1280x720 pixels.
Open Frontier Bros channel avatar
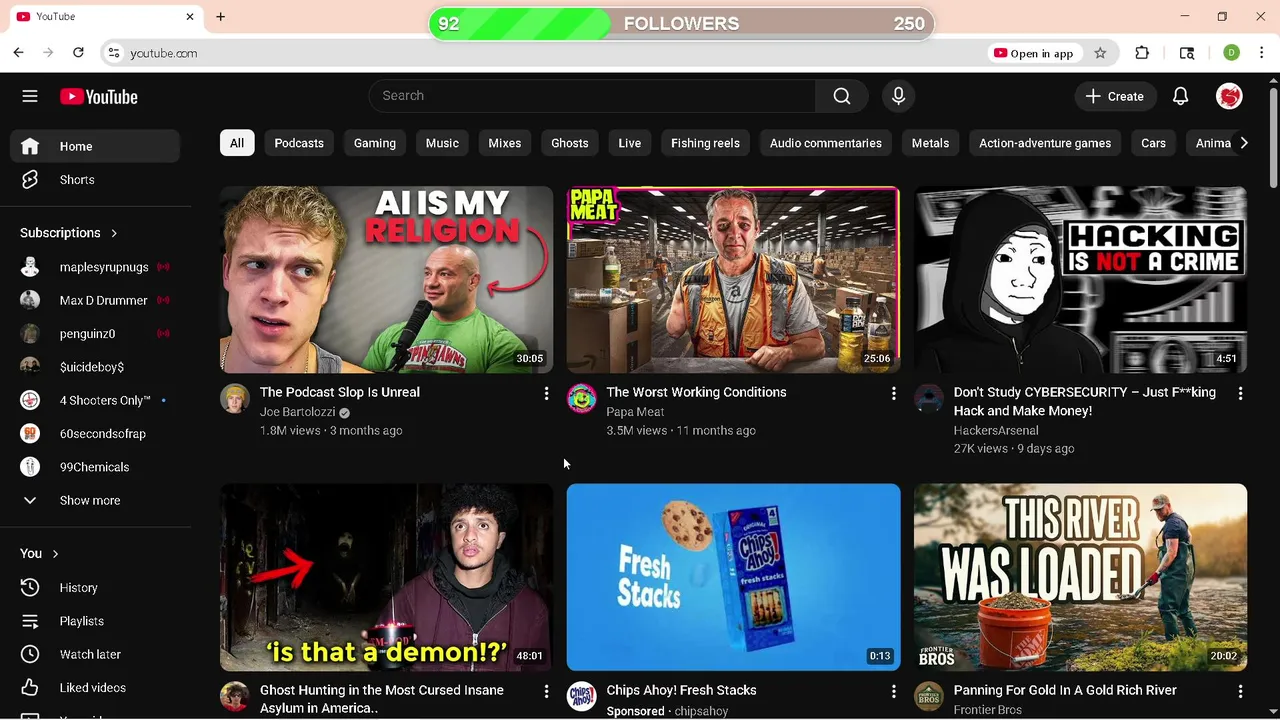[x=929, y=696]
